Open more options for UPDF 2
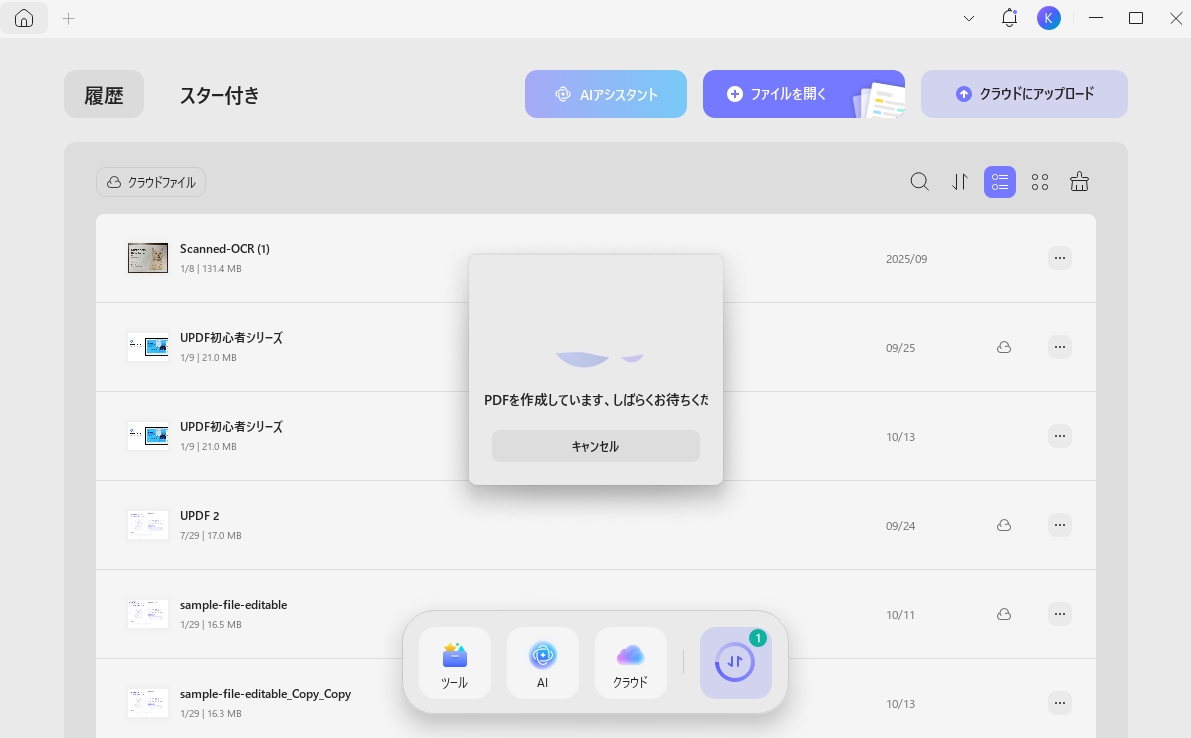The height and width of the screenshot is (738, 1191). point(1060,525)
